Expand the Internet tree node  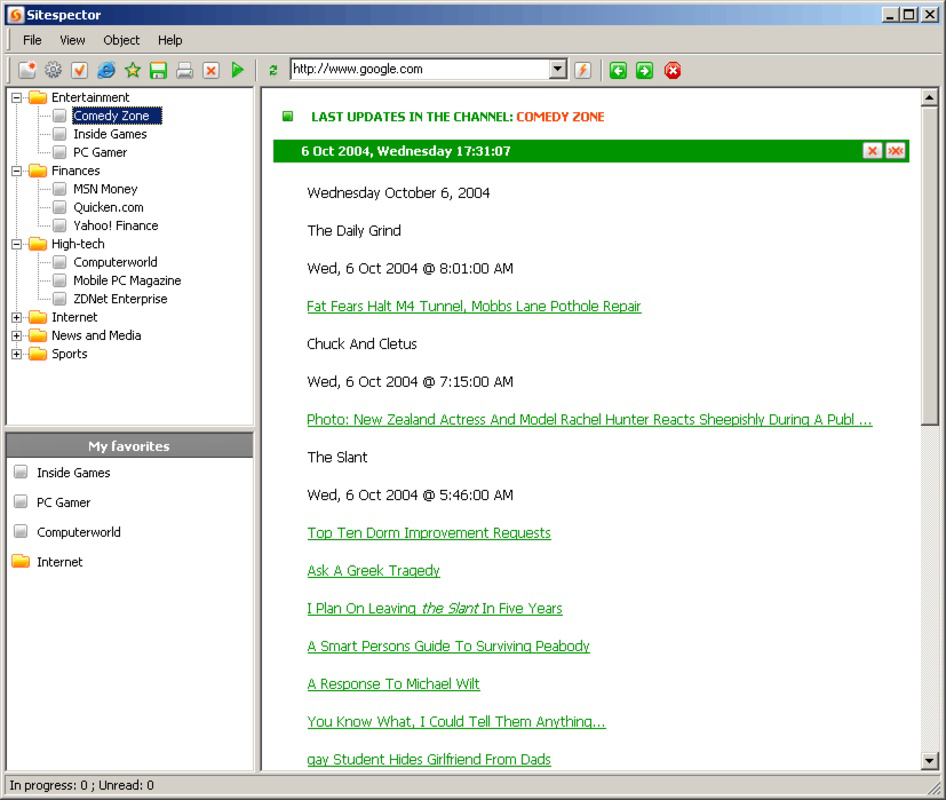(17, 317)
